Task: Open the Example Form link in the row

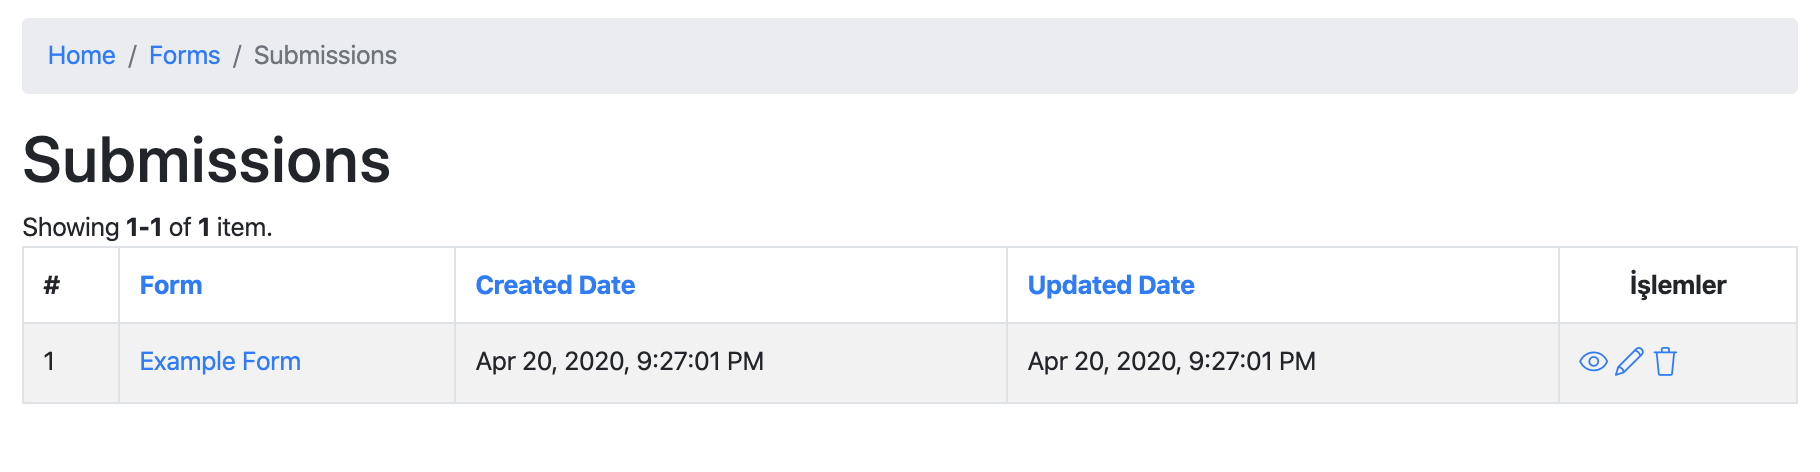Action: click(x=220, y=362)
